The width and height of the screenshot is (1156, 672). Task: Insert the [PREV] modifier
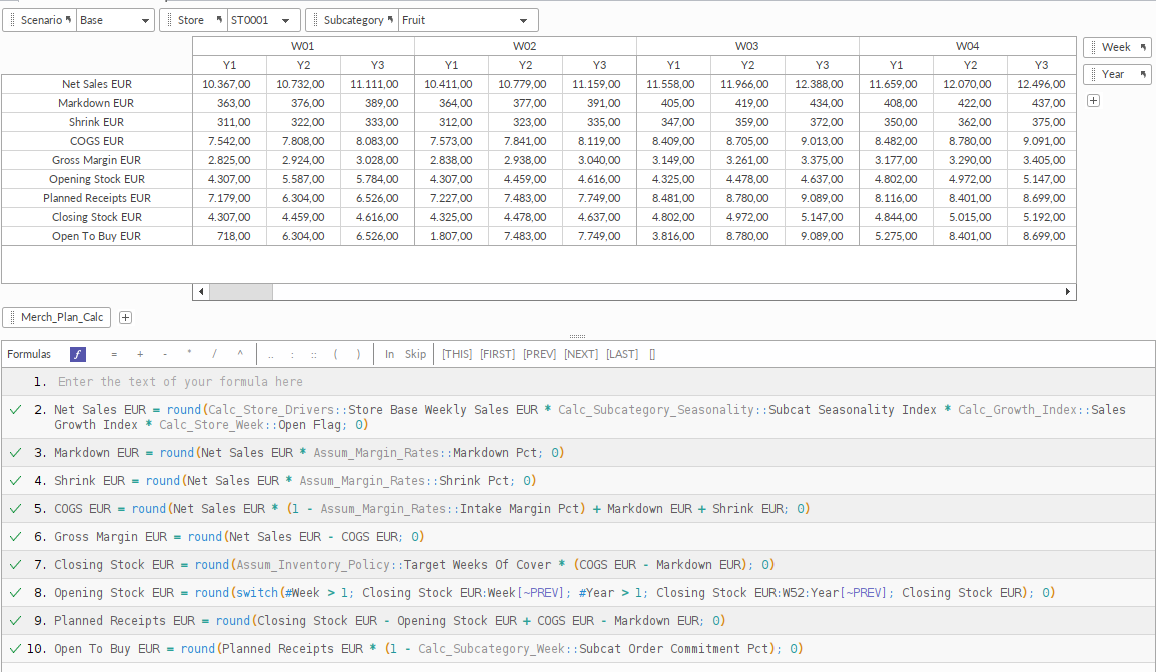pyautogui.click(x=540, y=354)
